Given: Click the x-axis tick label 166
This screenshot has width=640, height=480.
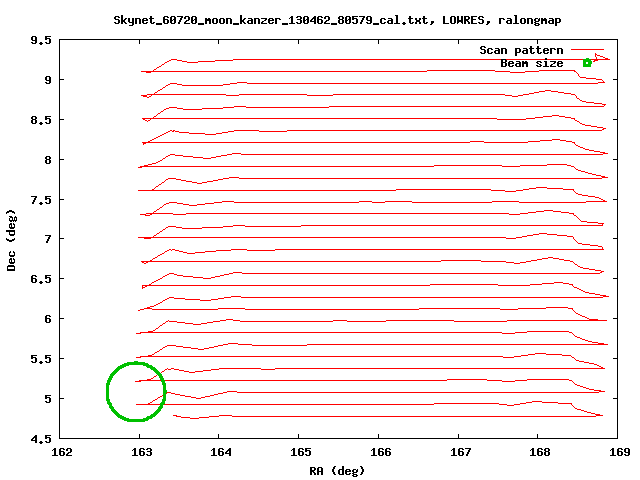Looking at the screenshot, I should [380, 452].
